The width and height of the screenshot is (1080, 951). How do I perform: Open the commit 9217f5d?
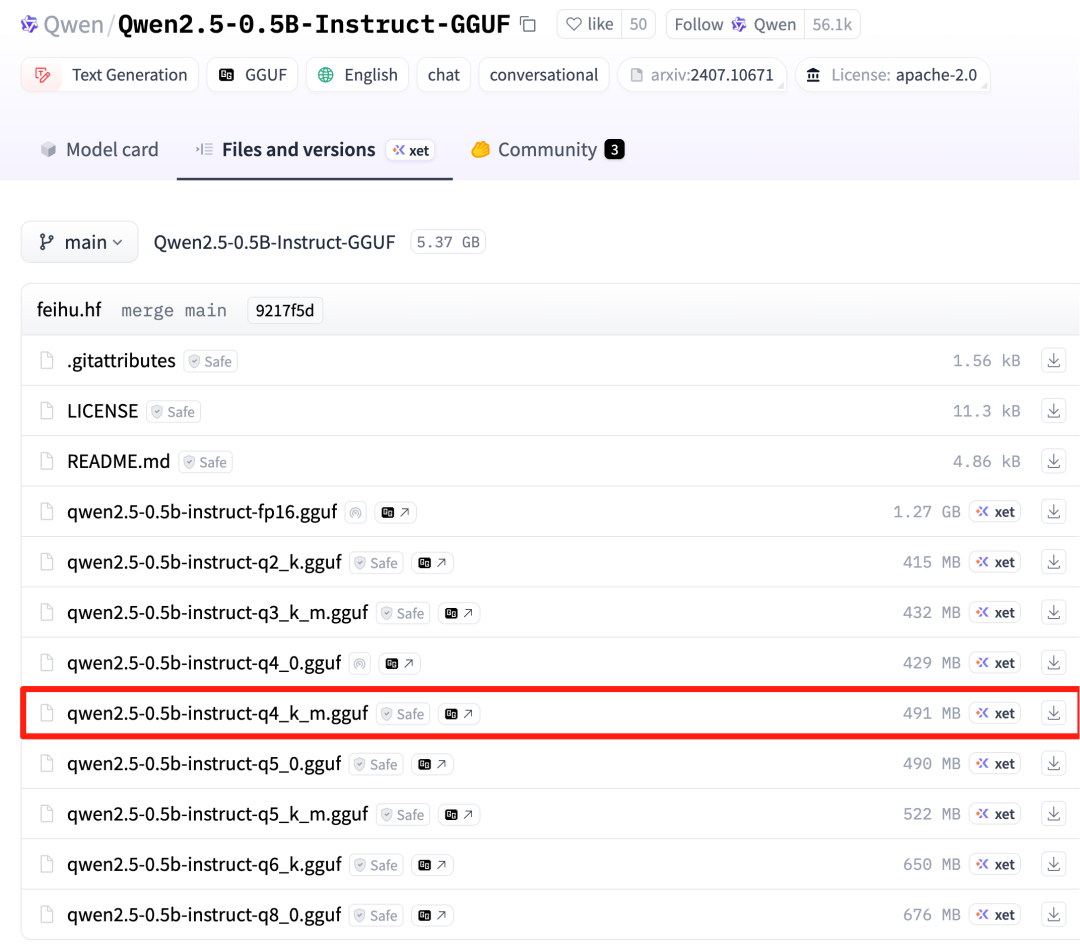pos(284,310)
